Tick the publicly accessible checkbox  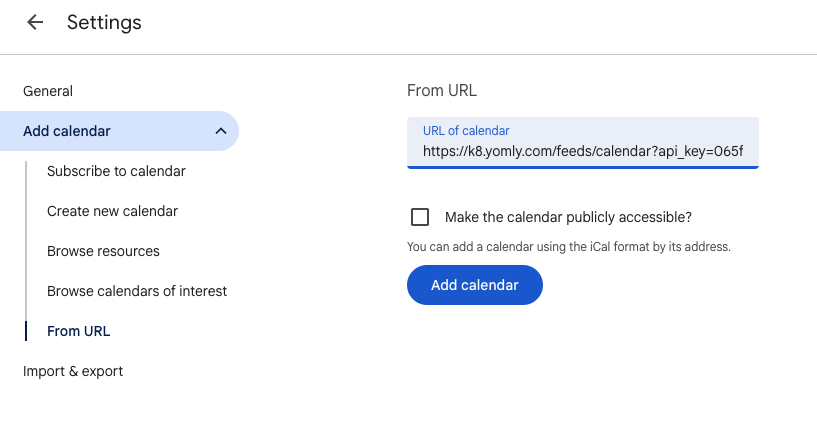[x=420, y=217]
